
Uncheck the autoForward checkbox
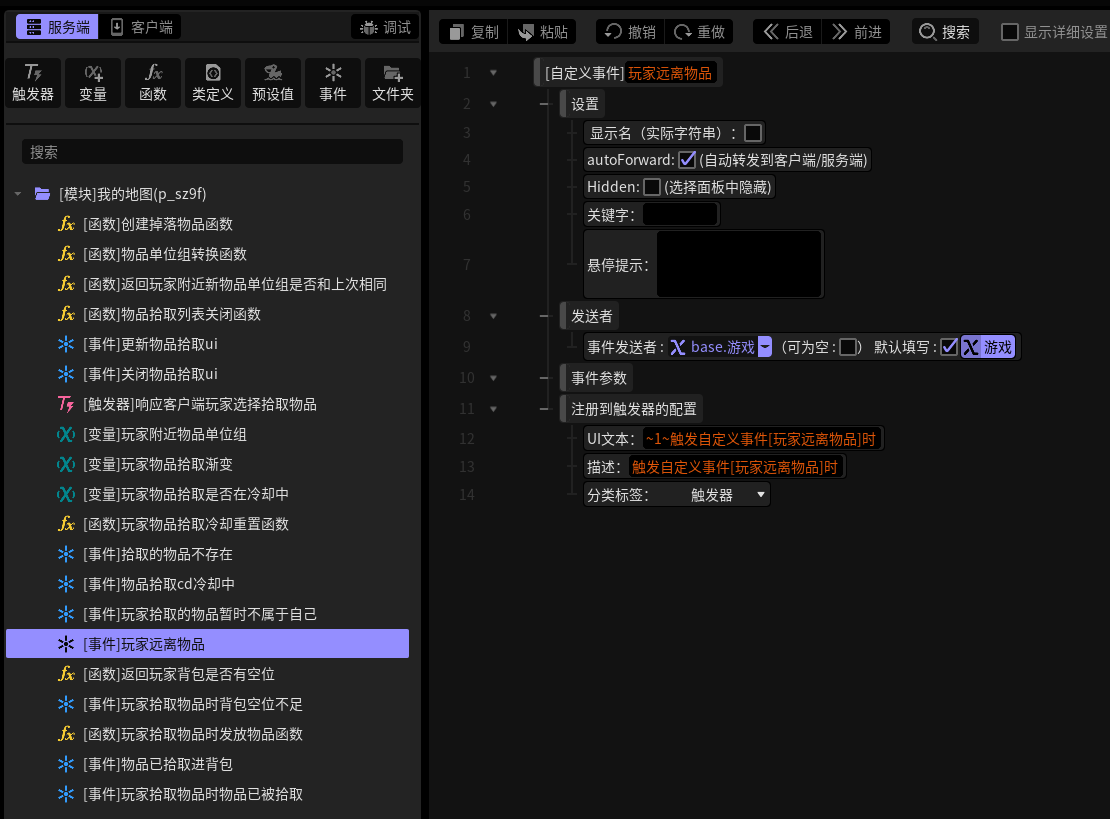pyautogui.click(x=687, y=160)
